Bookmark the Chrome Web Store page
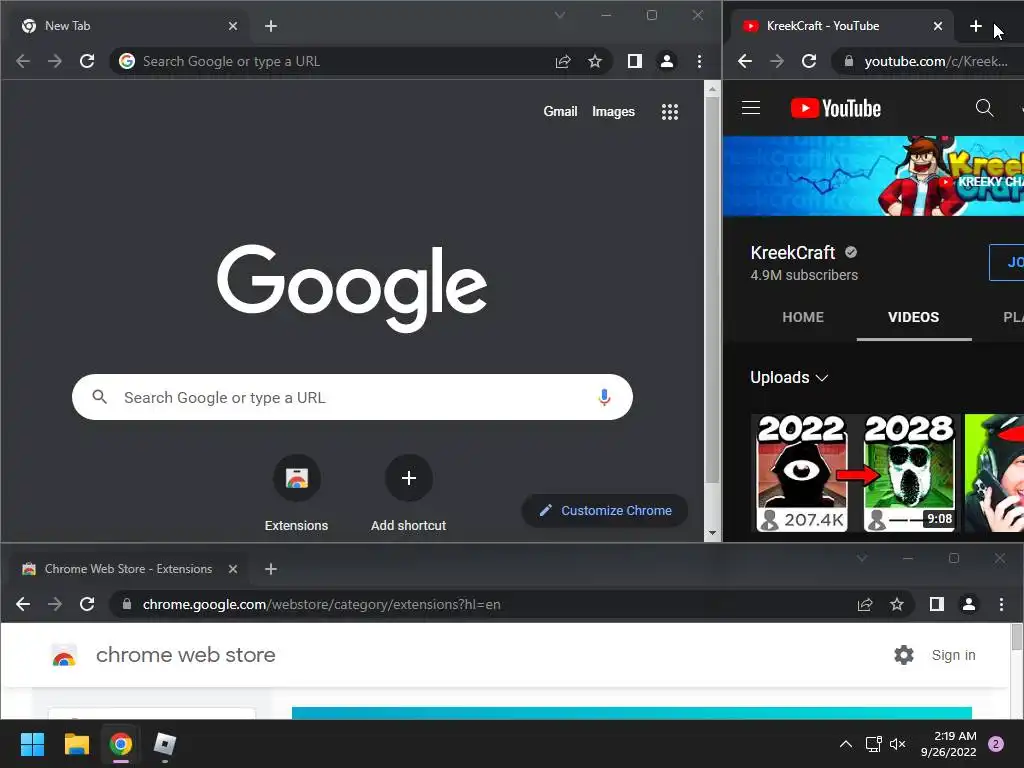Image resolution: width=1024 pixels, height=768 pixels. (x=897, y=605)
